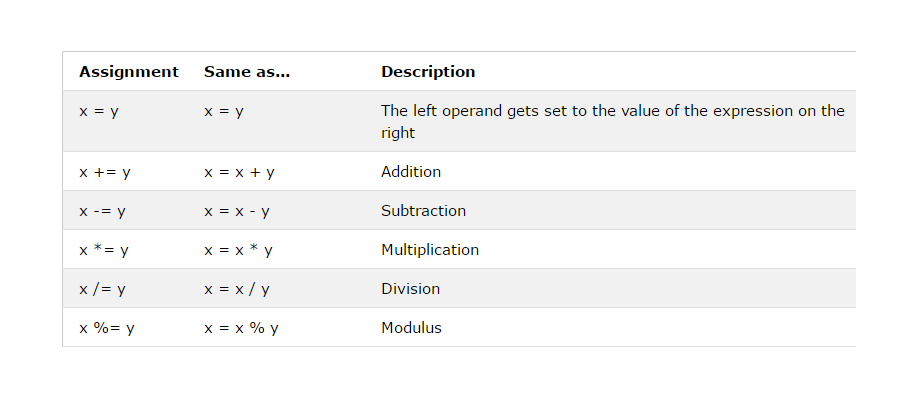Click the "x = x + y" cell
This screenshot has height=402, width=923.
click(239, 172)
